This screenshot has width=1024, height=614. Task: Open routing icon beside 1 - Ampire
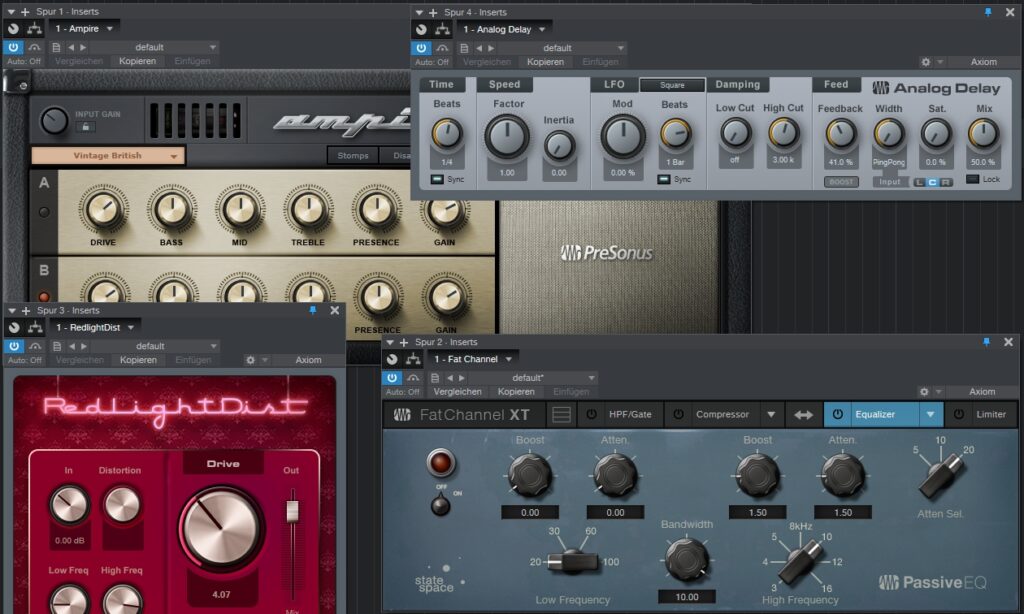coord(35,29)
